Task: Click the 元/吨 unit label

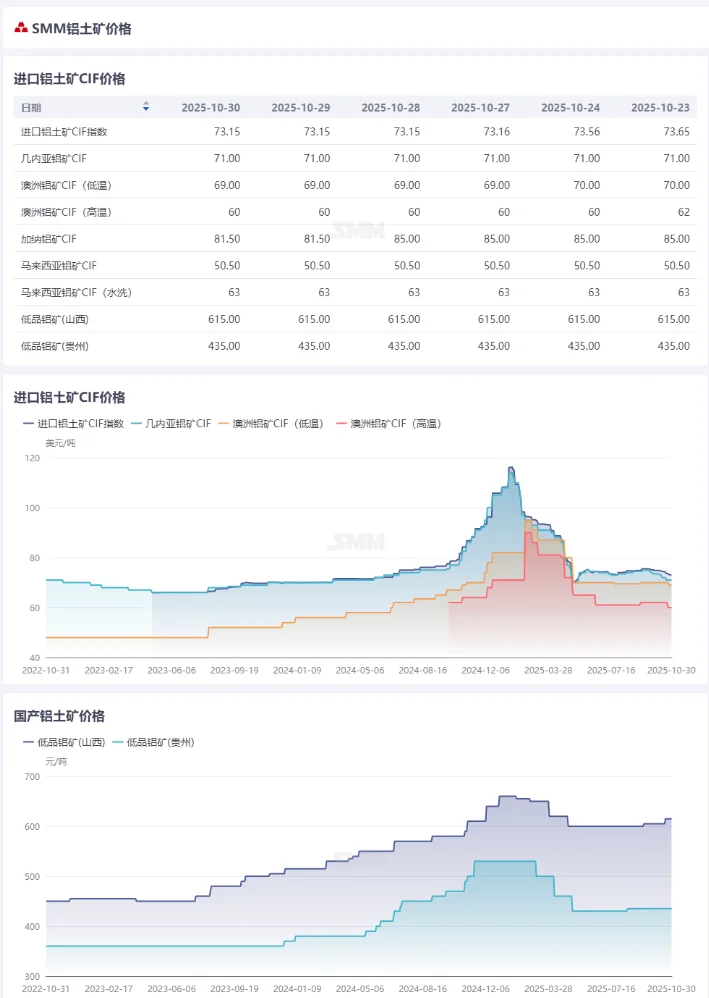Action: (56, 761)
